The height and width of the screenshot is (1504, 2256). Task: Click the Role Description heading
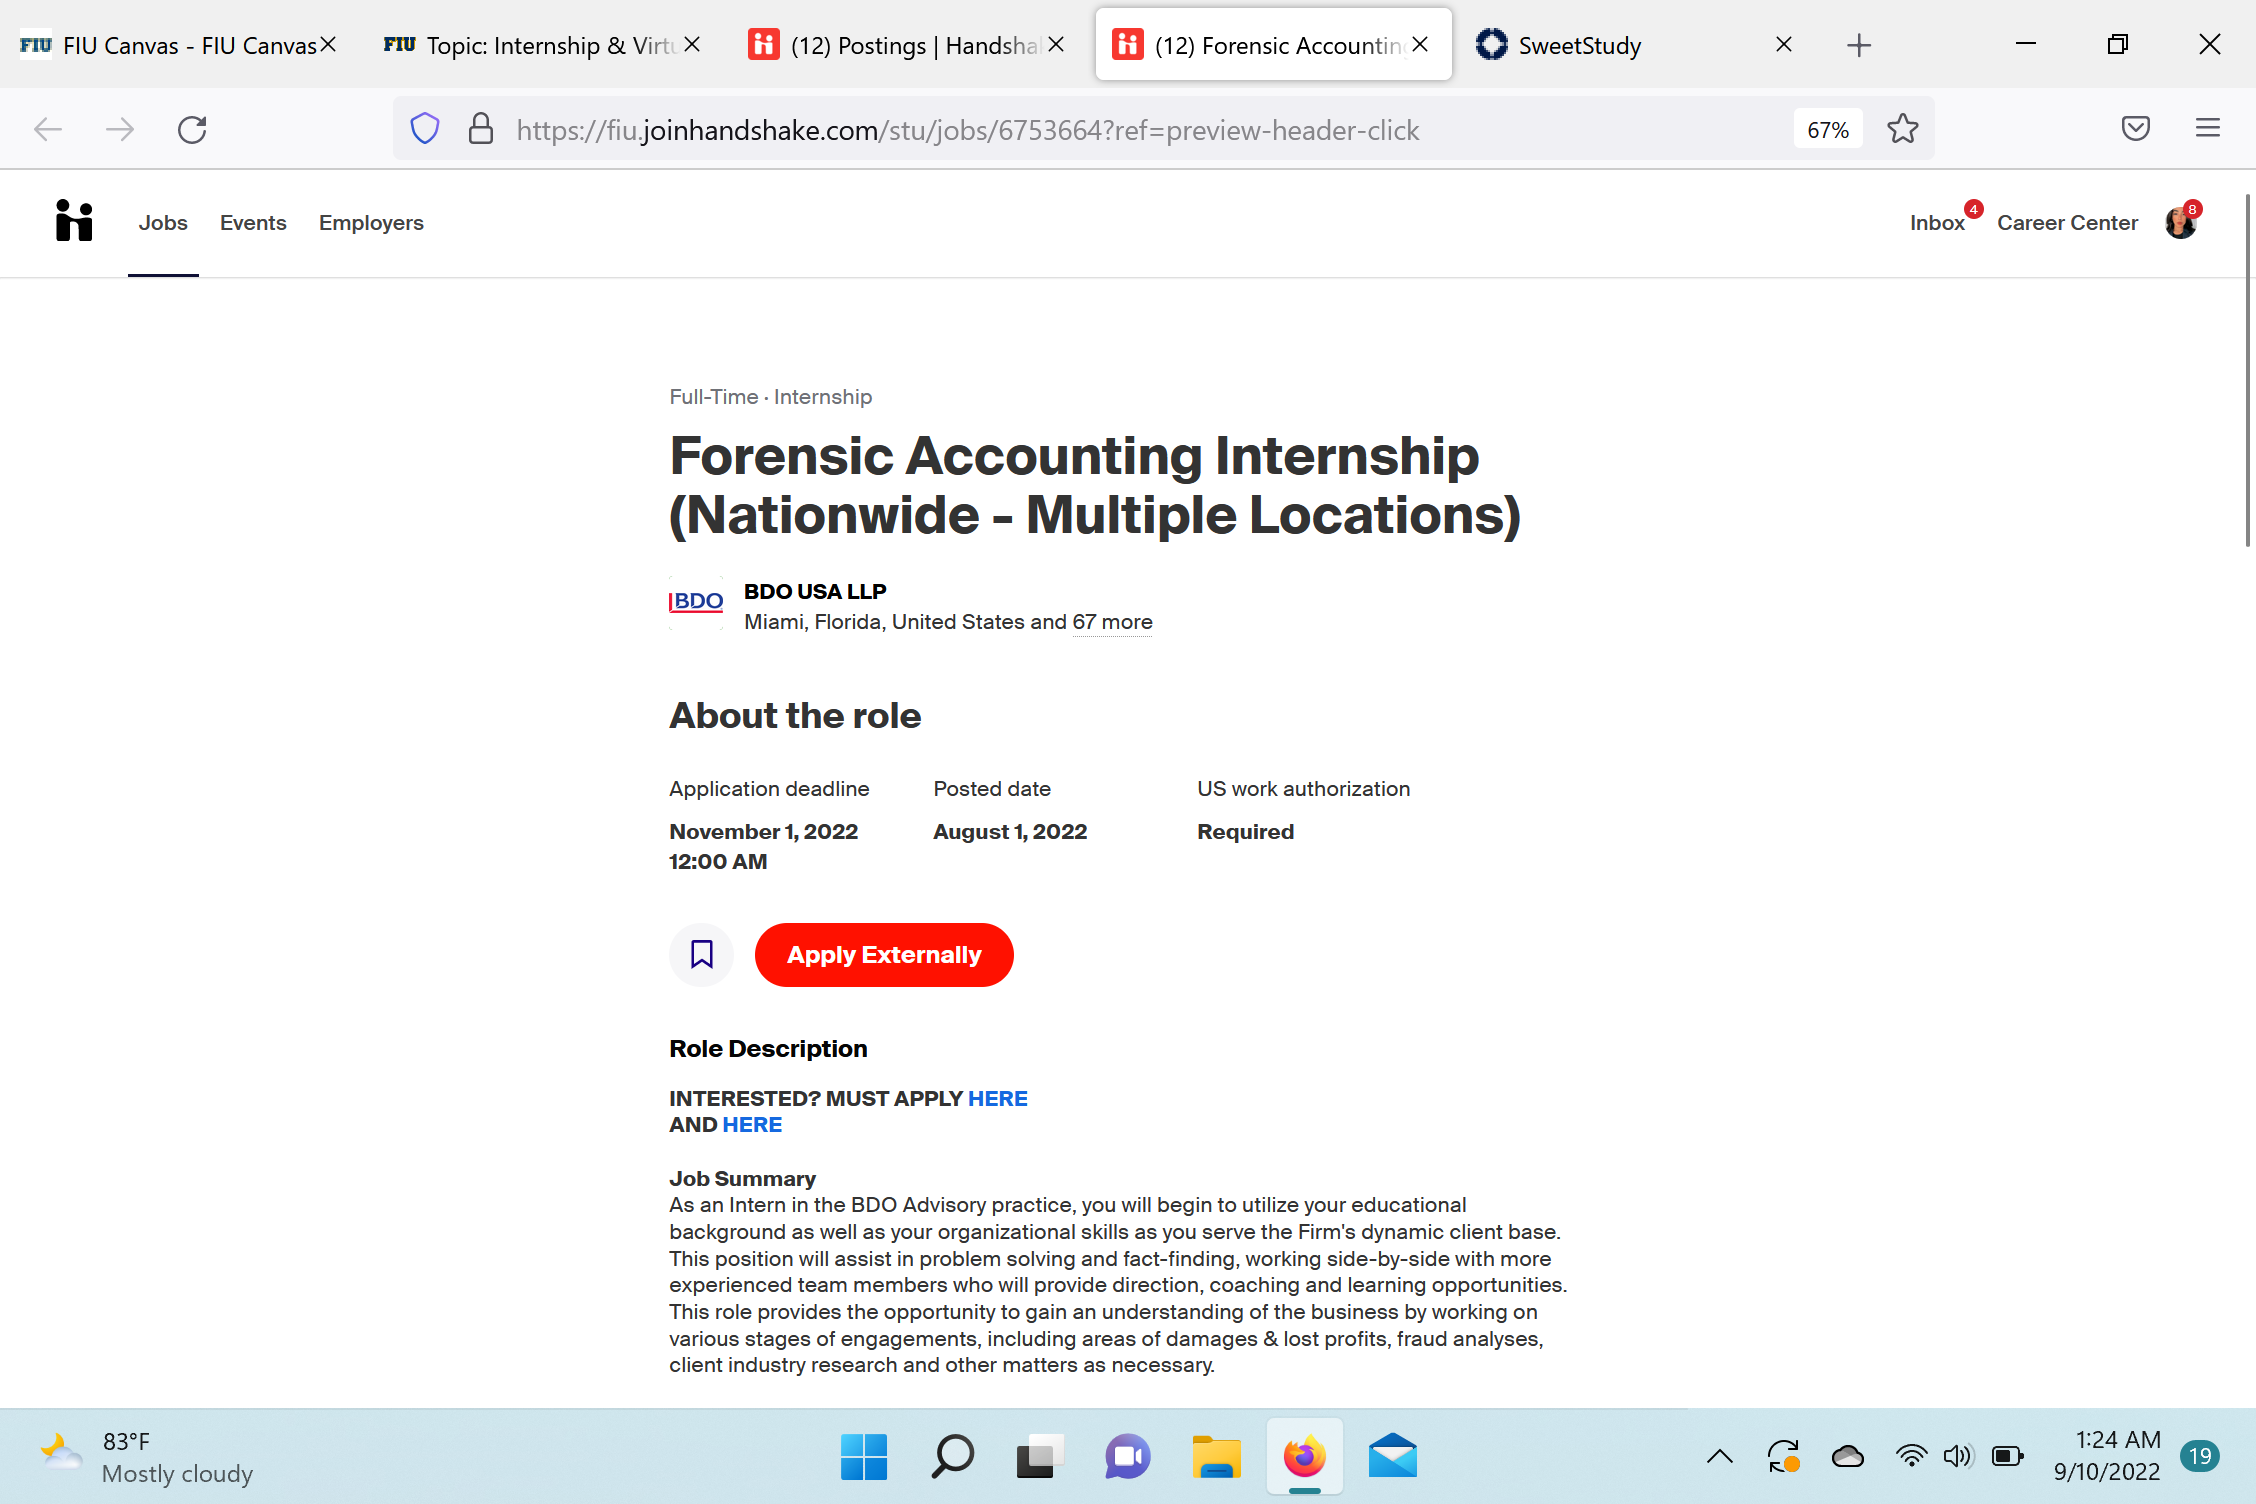click(768, 1048)
